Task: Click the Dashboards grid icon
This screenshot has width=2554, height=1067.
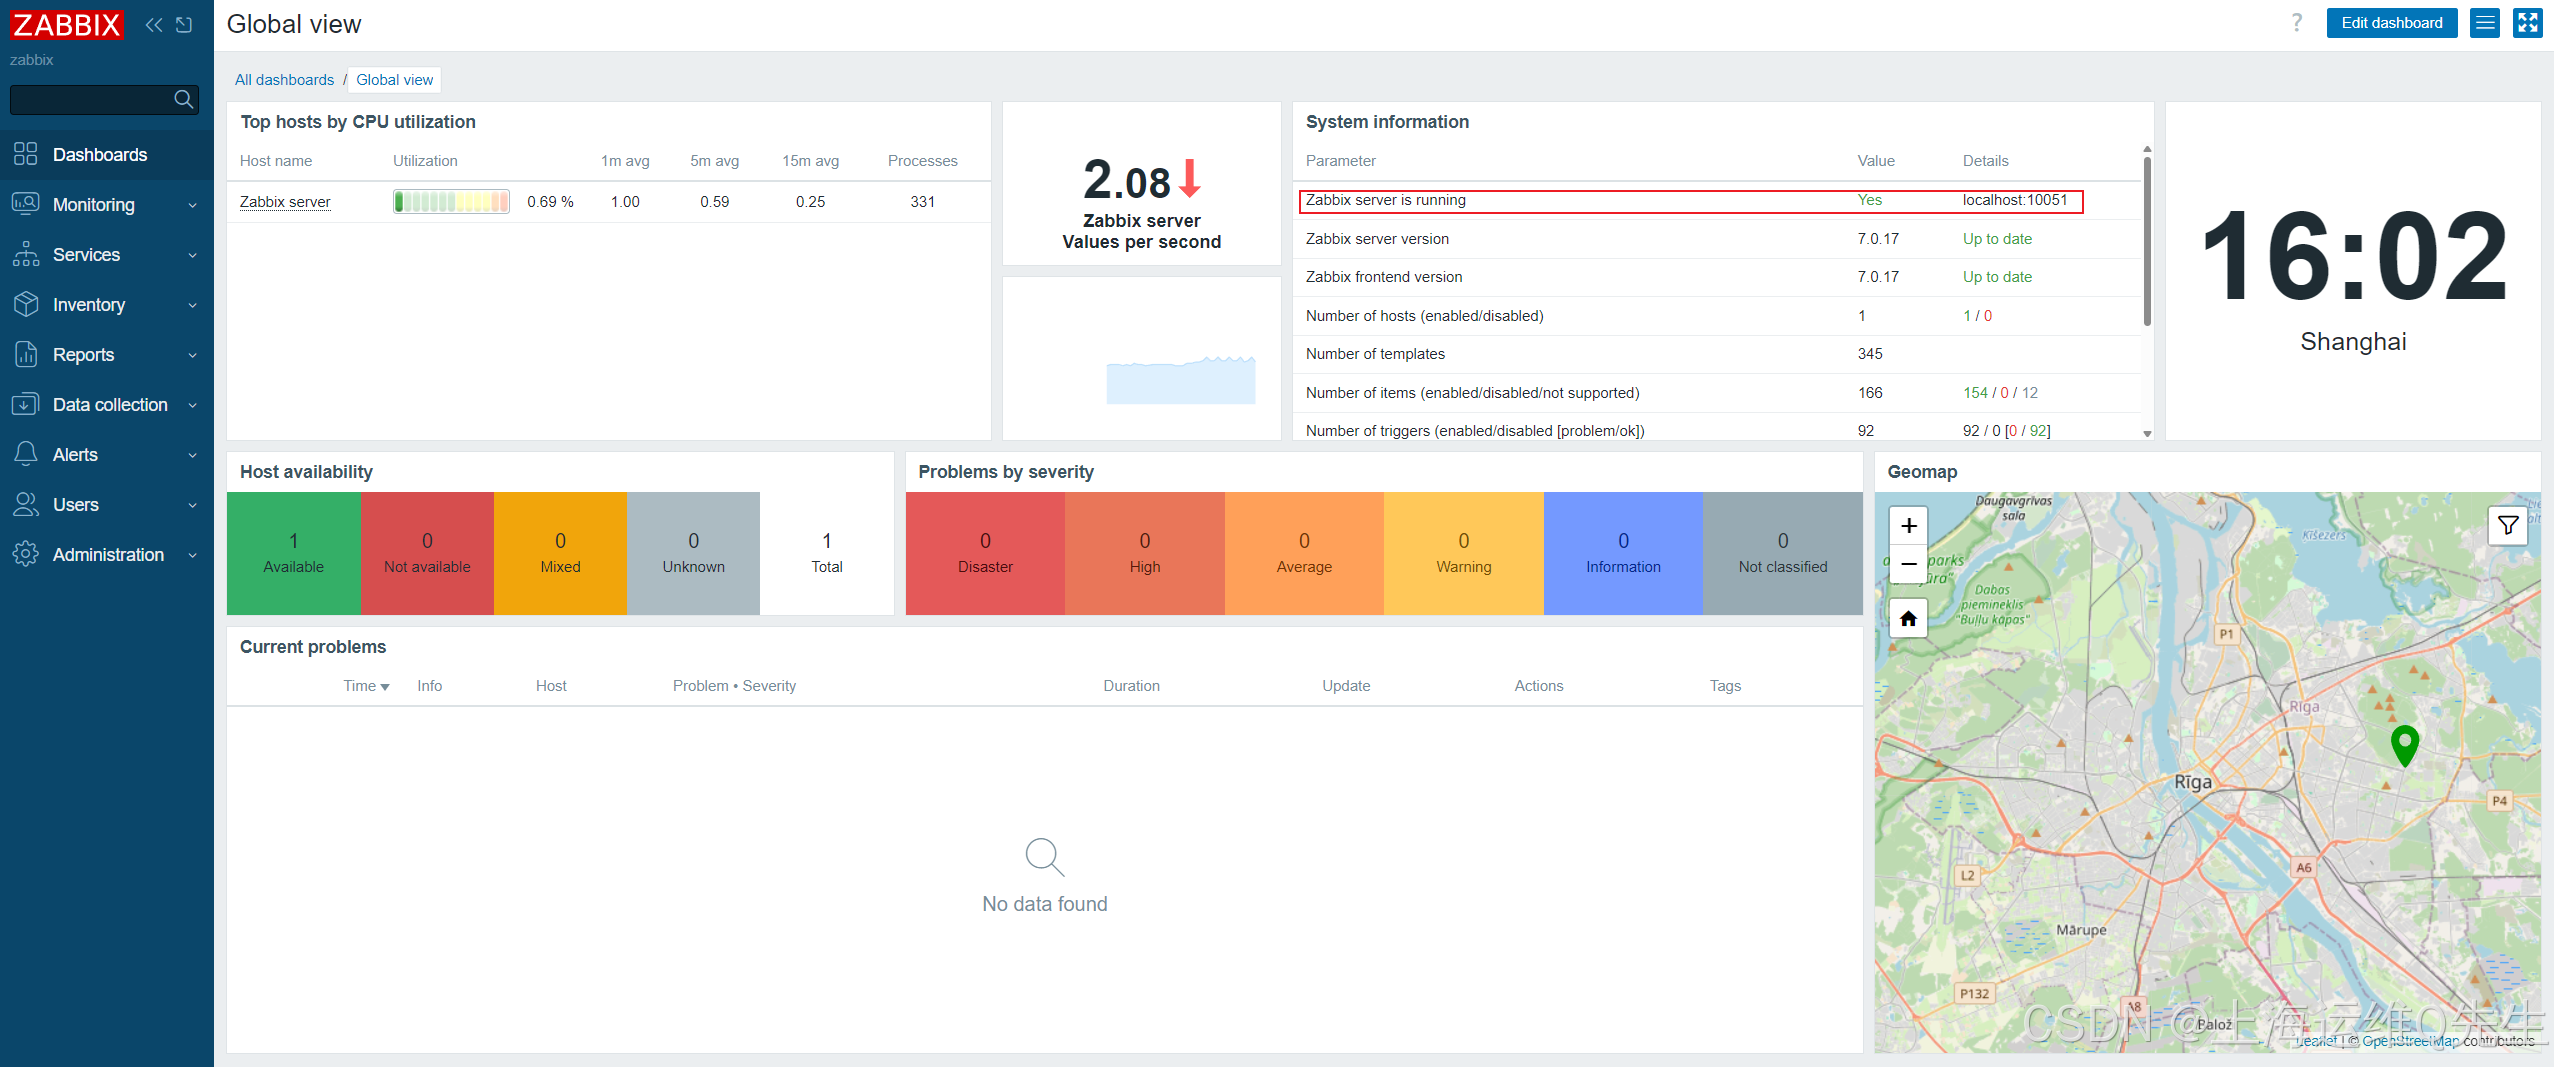Action: tap(26, 154)
